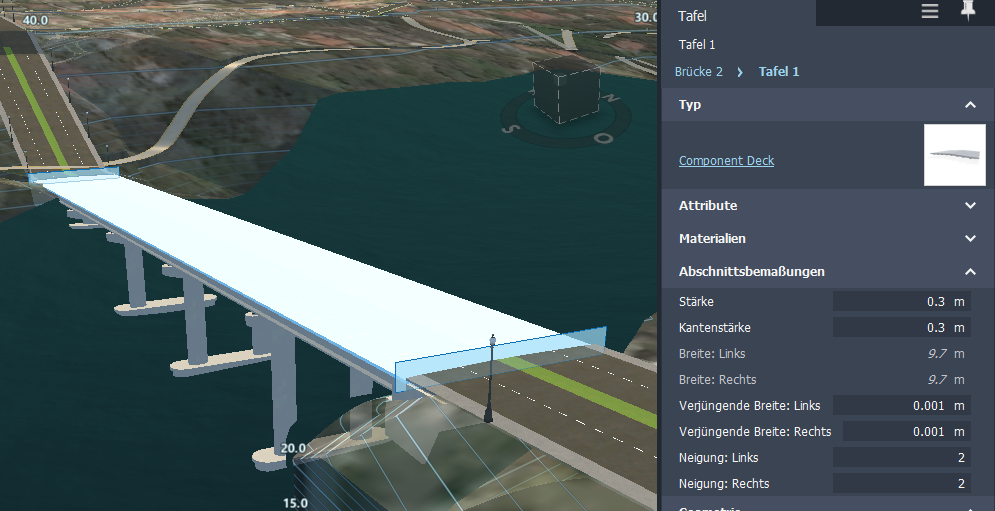Click the street lamp on the bridge

pos(490,378)
